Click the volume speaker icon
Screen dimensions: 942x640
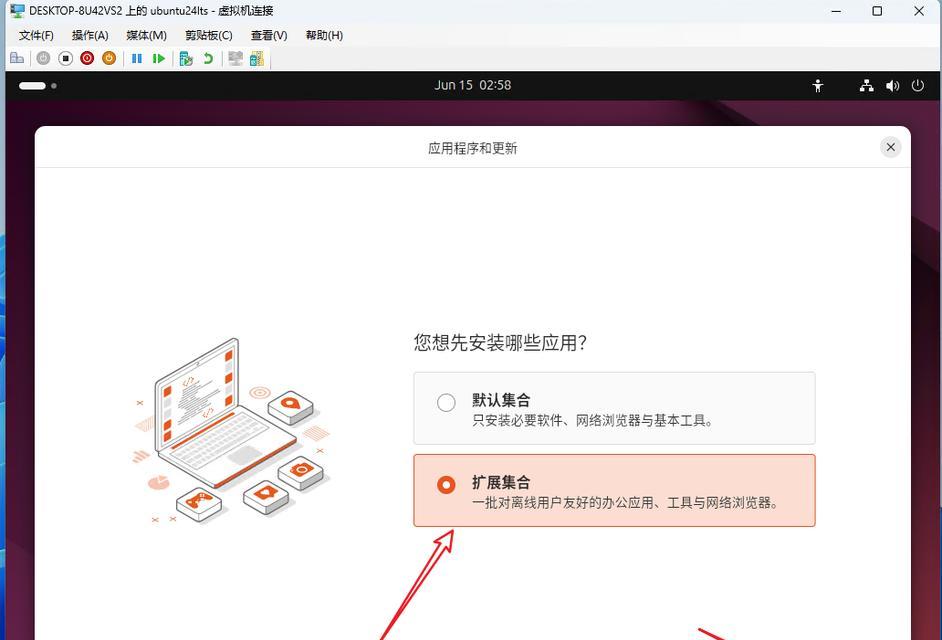pos(892,85)
